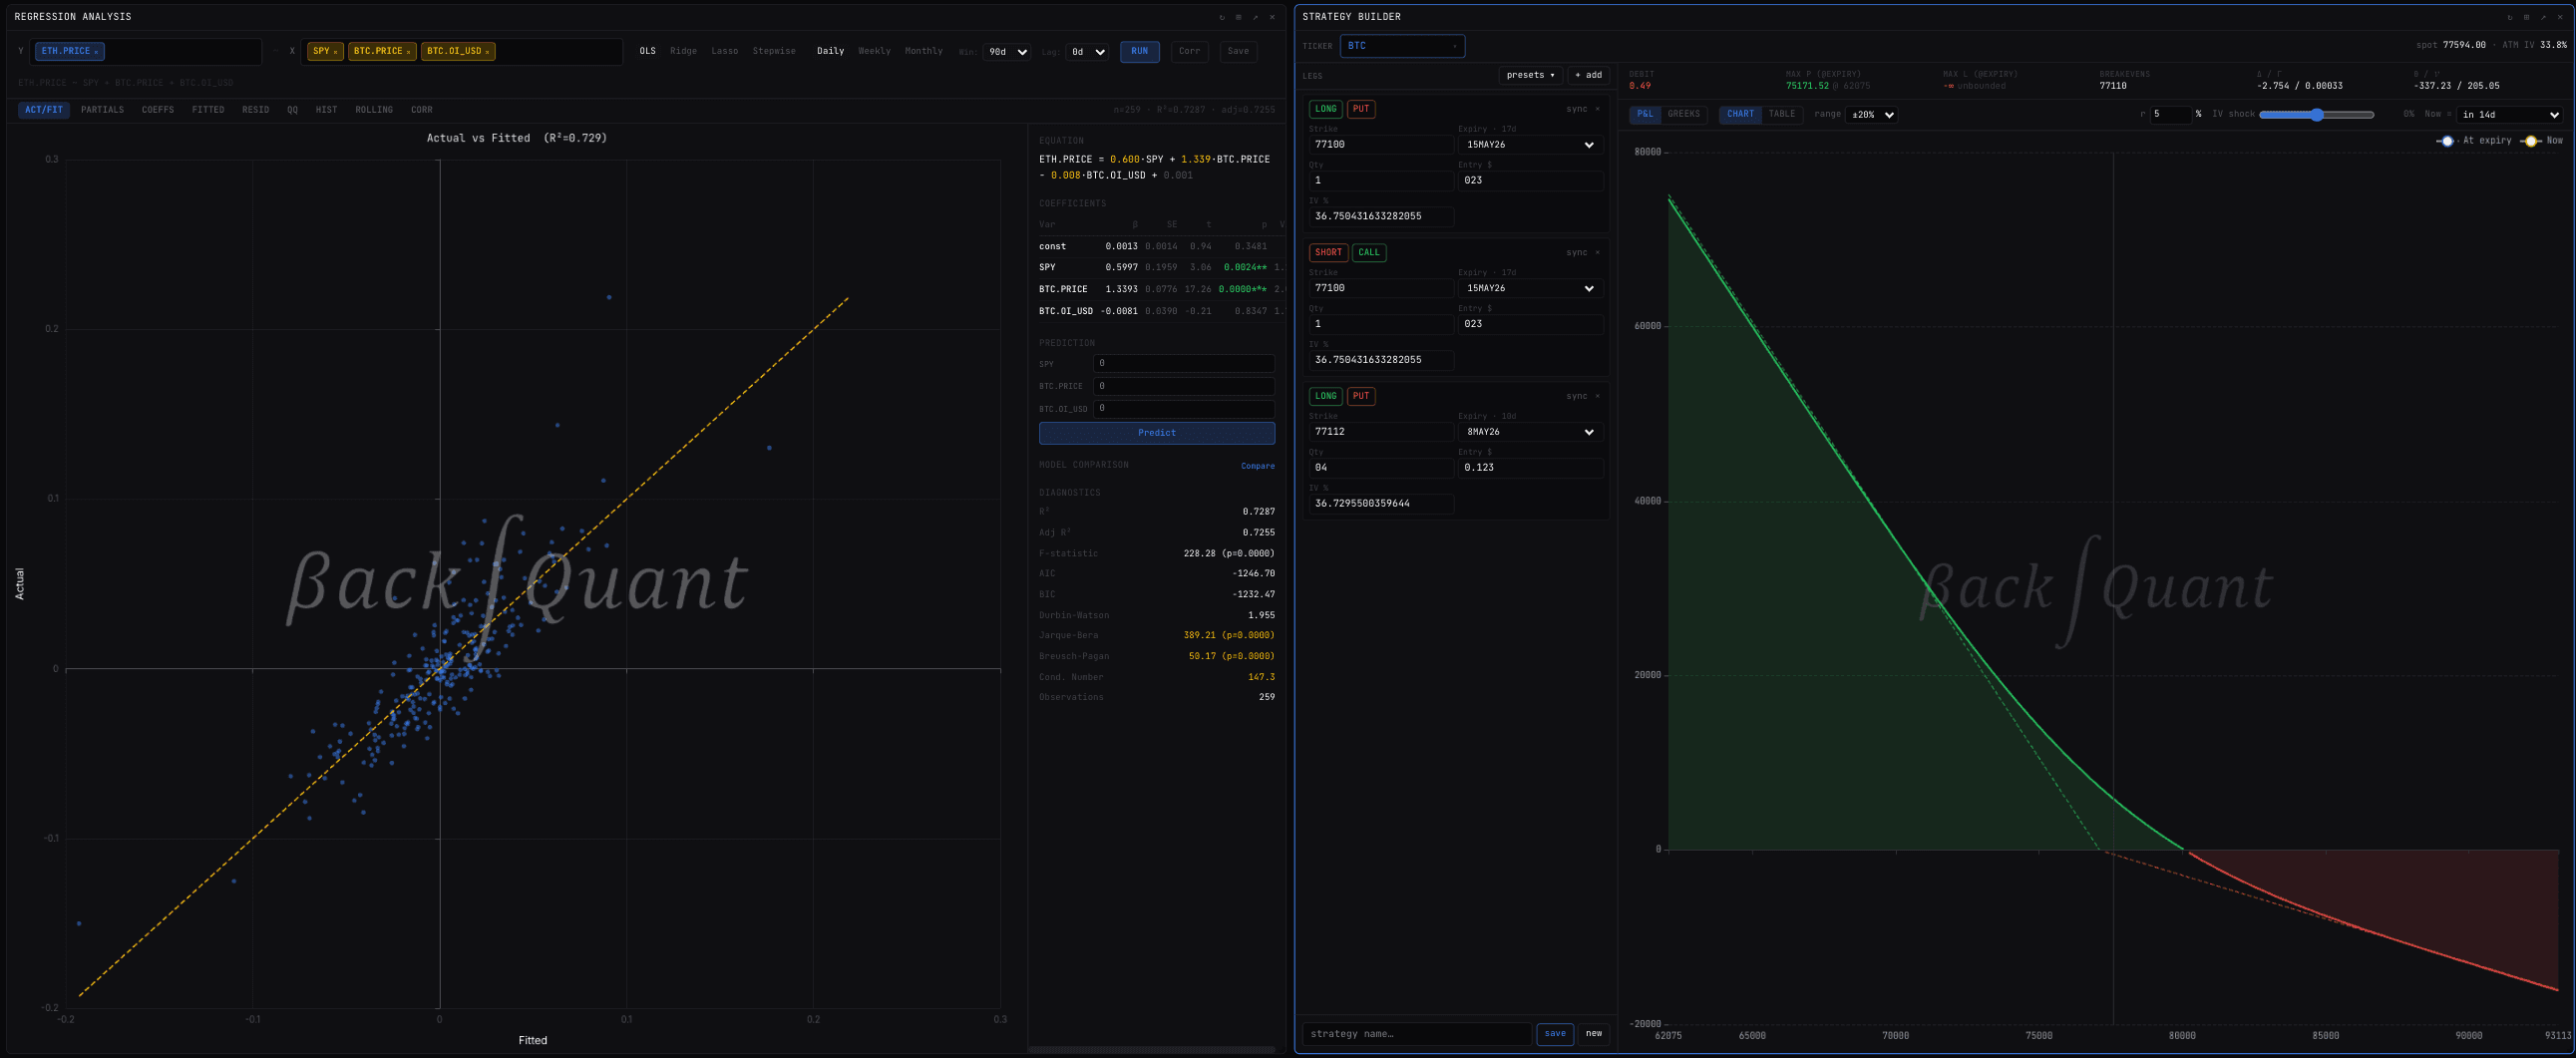Open the 8MAY26 expiry dropdown
This screenshot has width=2576, height=1058.
pos(1530,433)
